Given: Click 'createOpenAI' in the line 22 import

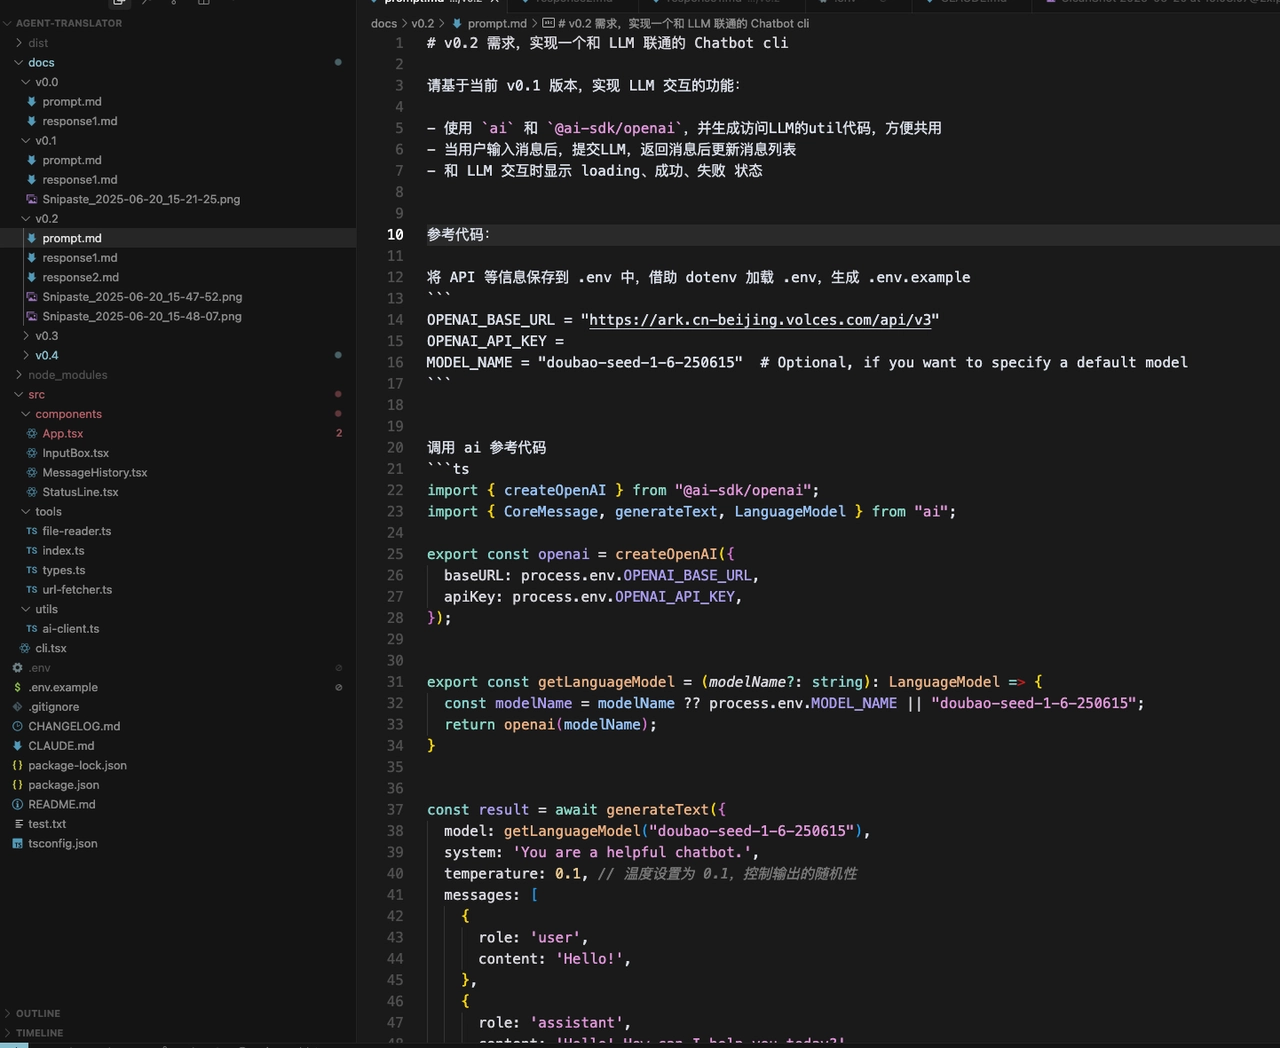Looking at the screenshot, I should 555,490.
